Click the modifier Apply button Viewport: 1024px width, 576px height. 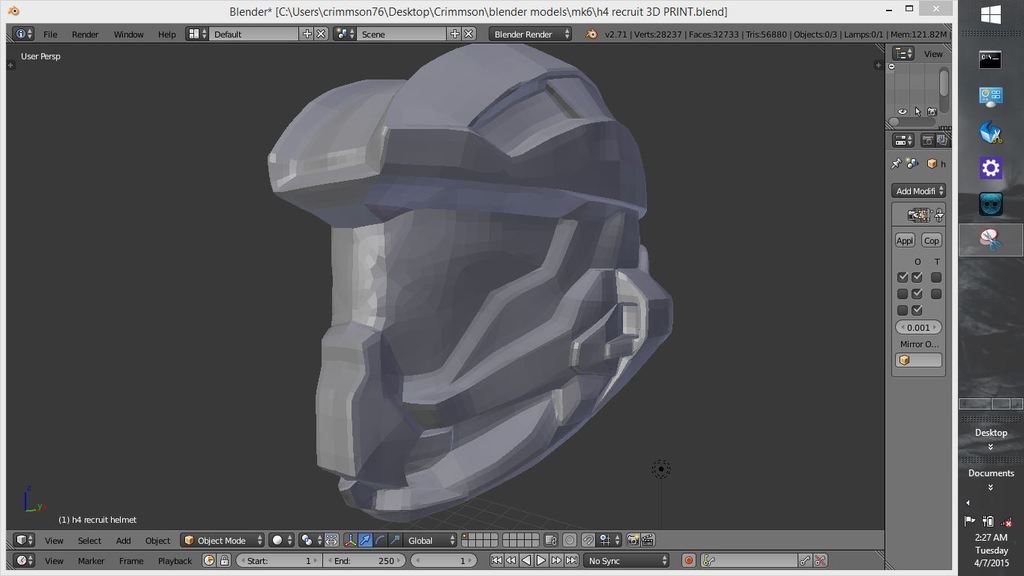(904, 240)
